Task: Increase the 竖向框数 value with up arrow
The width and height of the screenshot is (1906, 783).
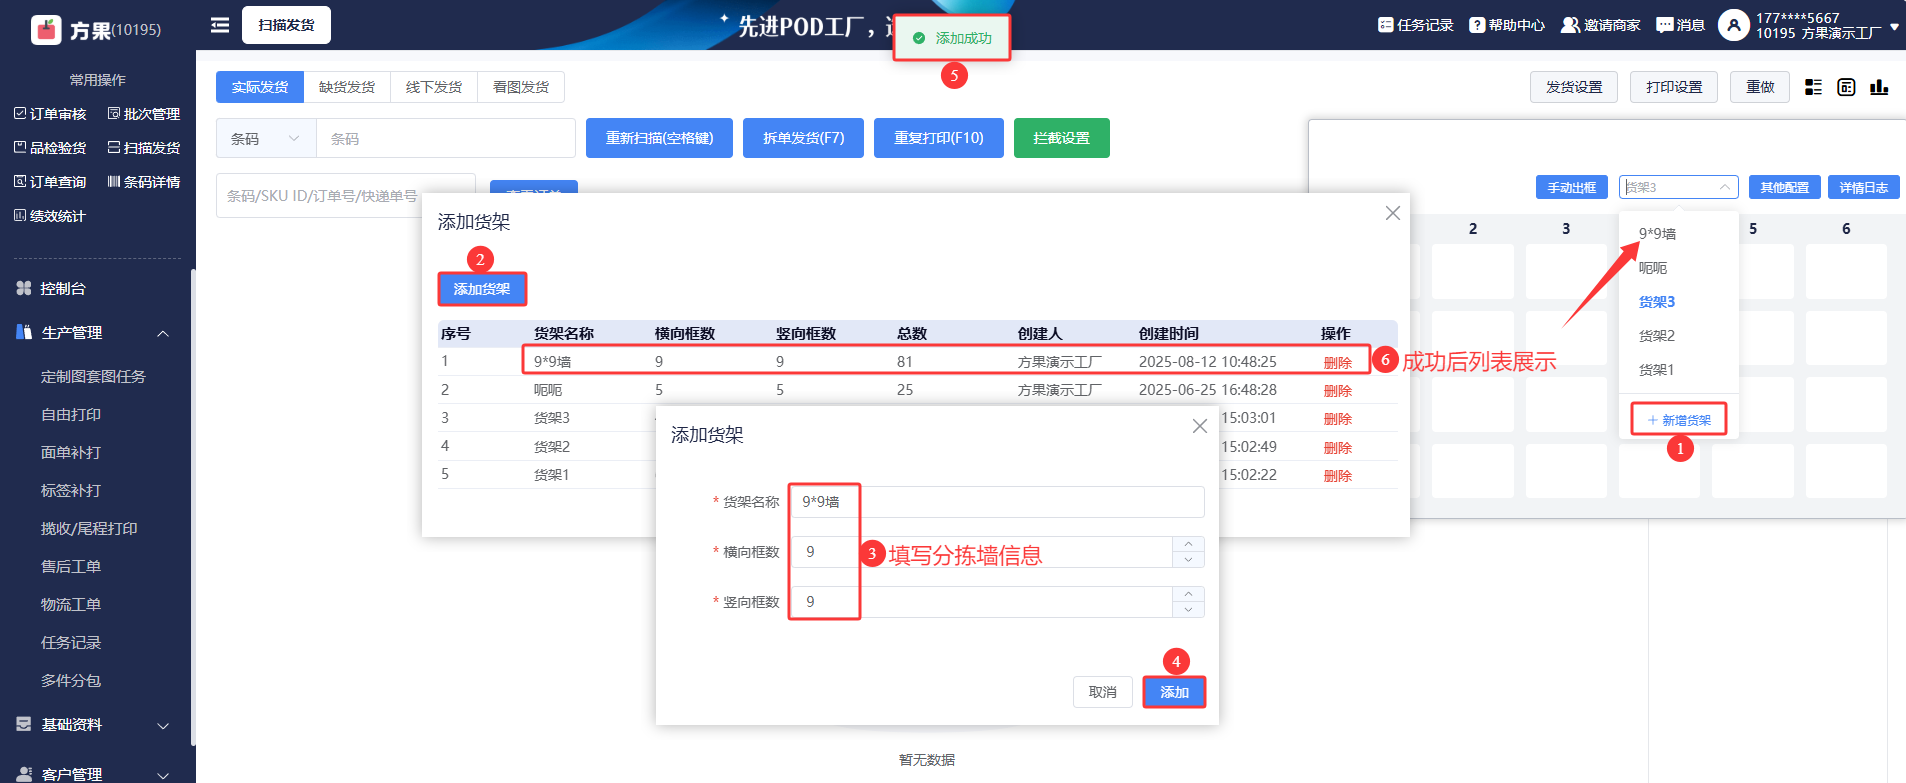Action: tap(1188, 594)
